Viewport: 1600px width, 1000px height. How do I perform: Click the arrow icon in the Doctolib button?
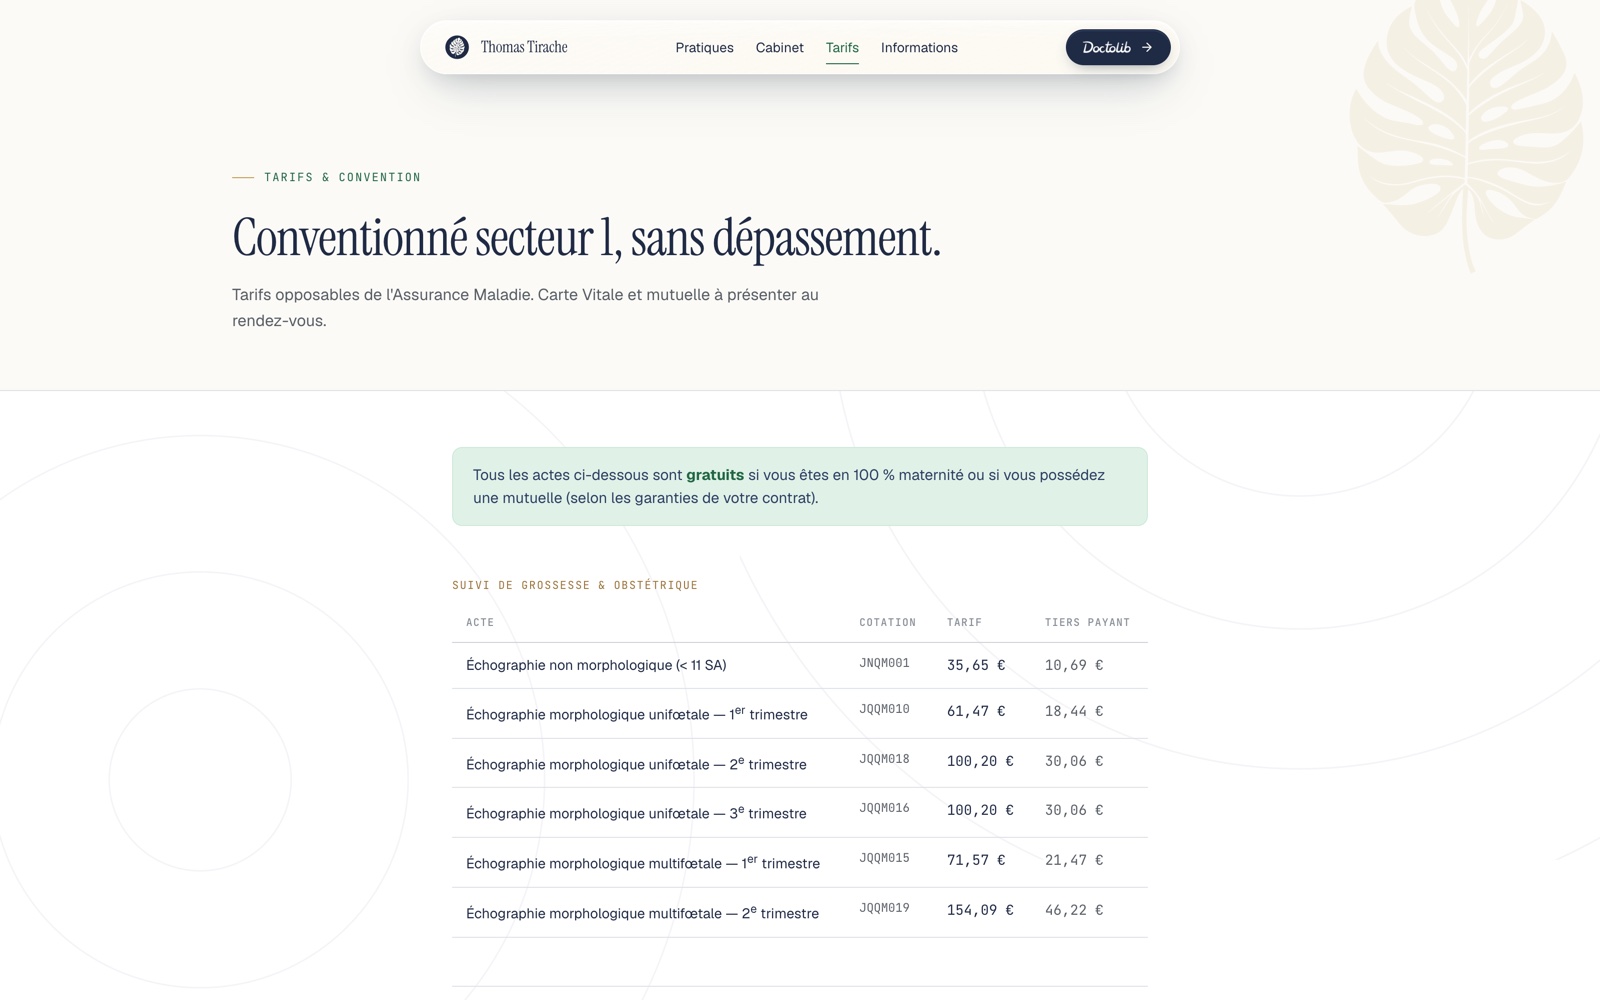tap(1147, 47)
